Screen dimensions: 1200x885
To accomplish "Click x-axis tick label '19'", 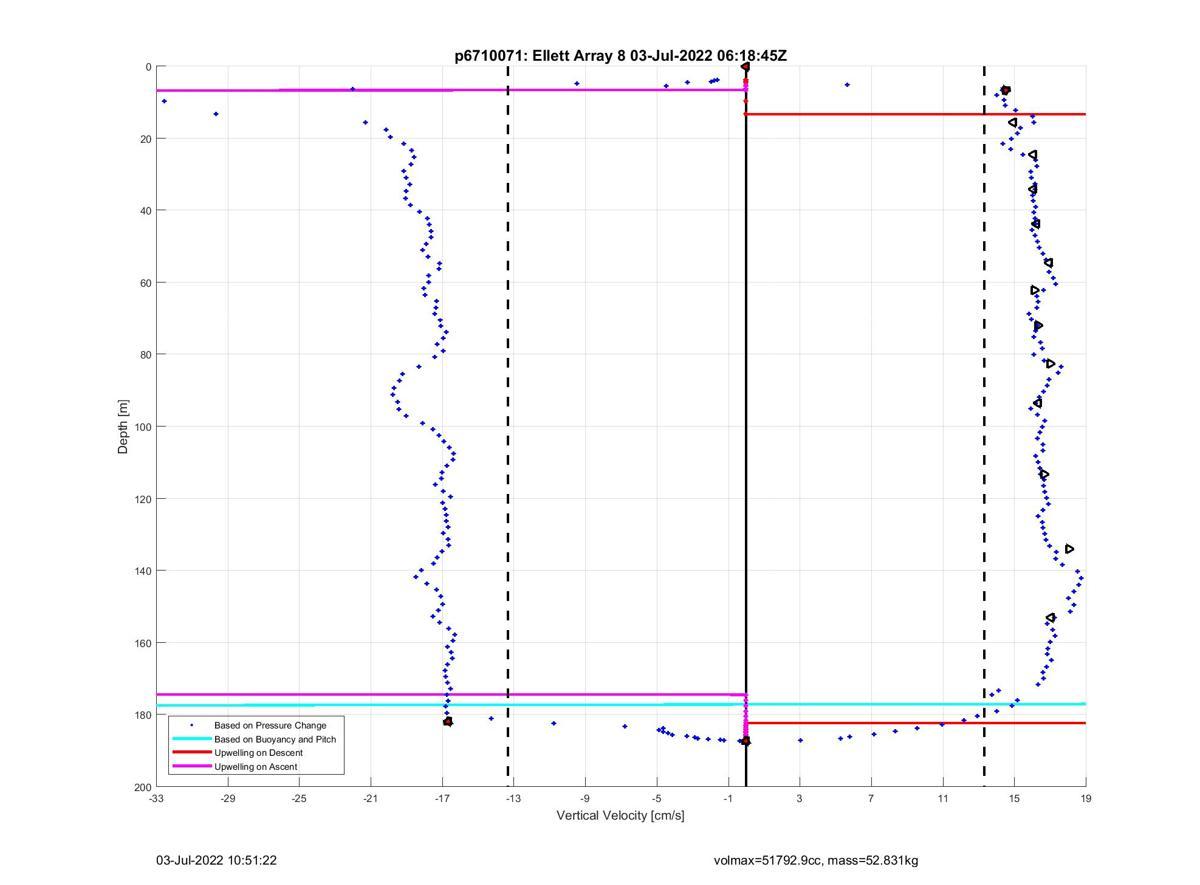I will 1086,798.
